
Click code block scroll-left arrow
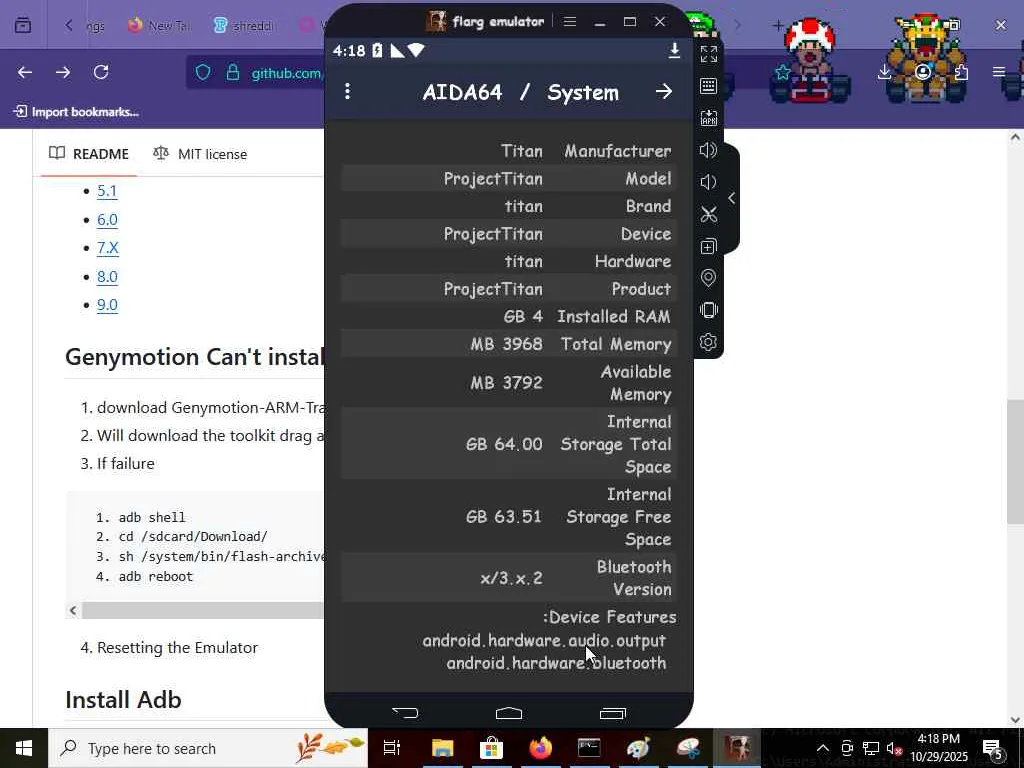pyautogui.click(x=73, y=611)
